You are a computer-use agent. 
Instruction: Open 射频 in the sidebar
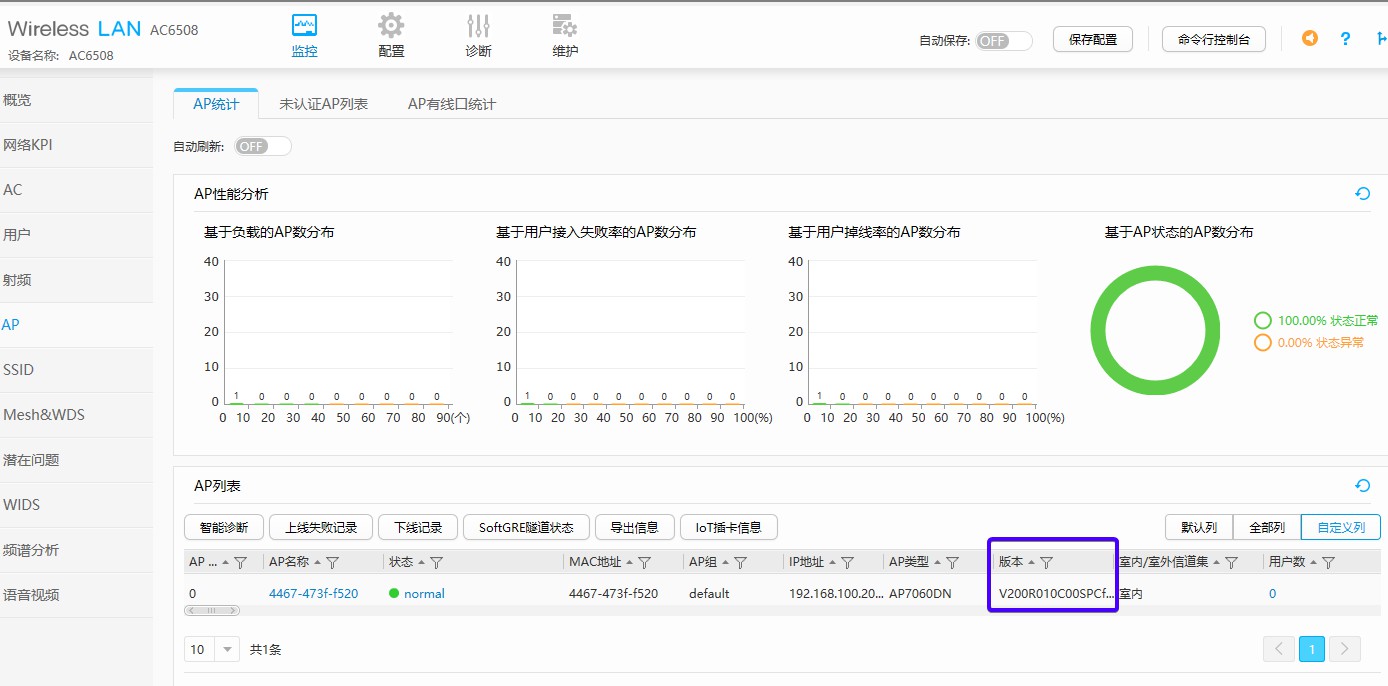pos(76,280)
